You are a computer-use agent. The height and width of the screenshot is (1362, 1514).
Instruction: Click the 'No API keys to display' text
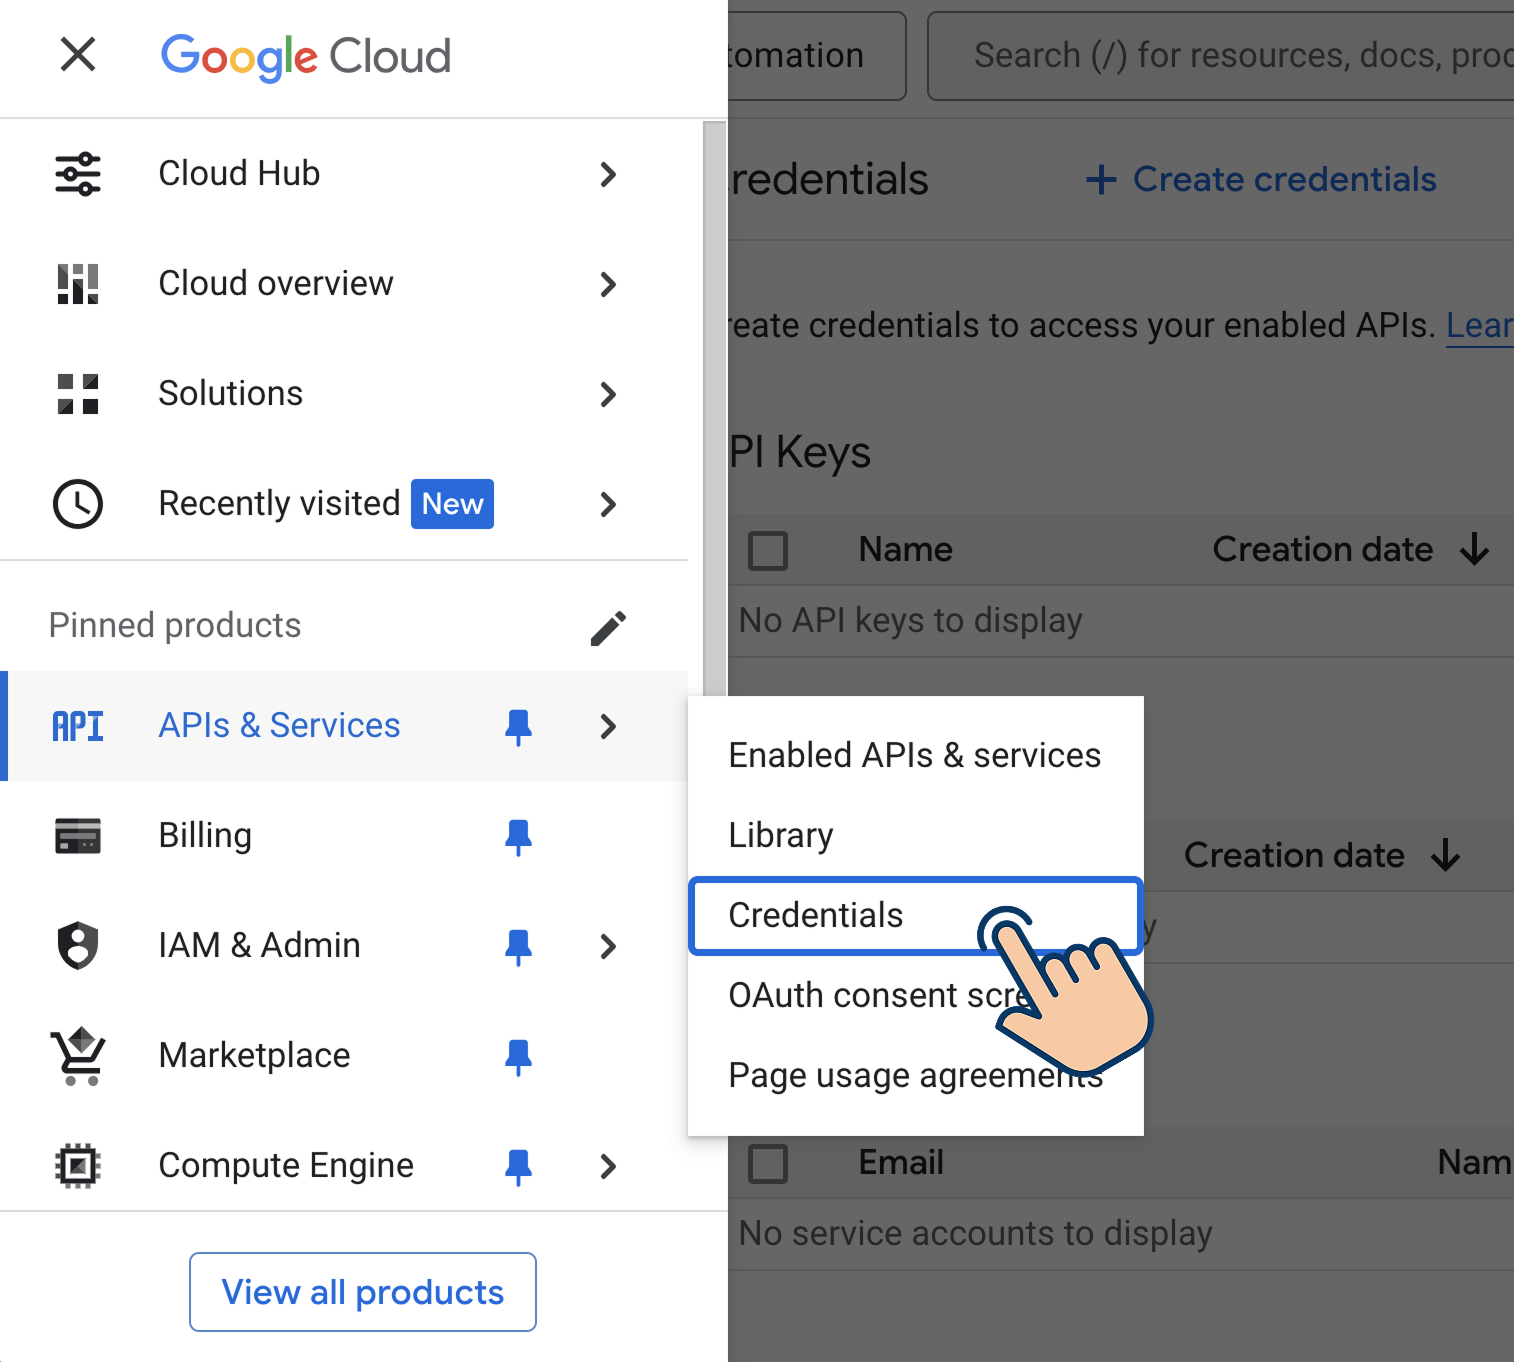[910, 621]
